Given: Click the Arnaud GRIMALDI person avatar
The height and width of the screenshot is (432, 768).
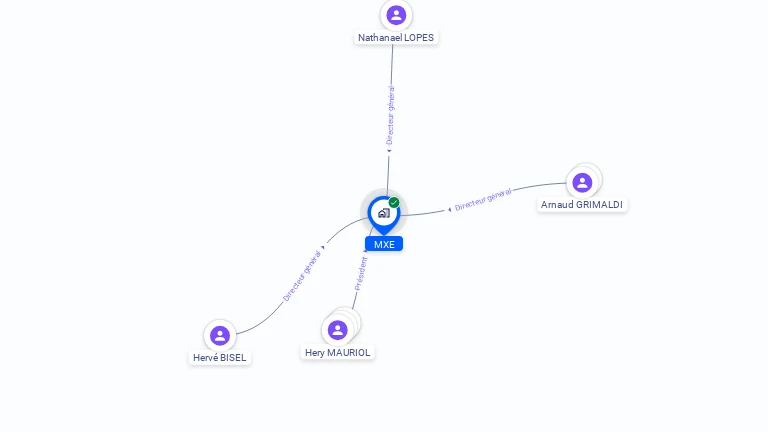Looking at the screenshot, I should (x=582, y=183).
